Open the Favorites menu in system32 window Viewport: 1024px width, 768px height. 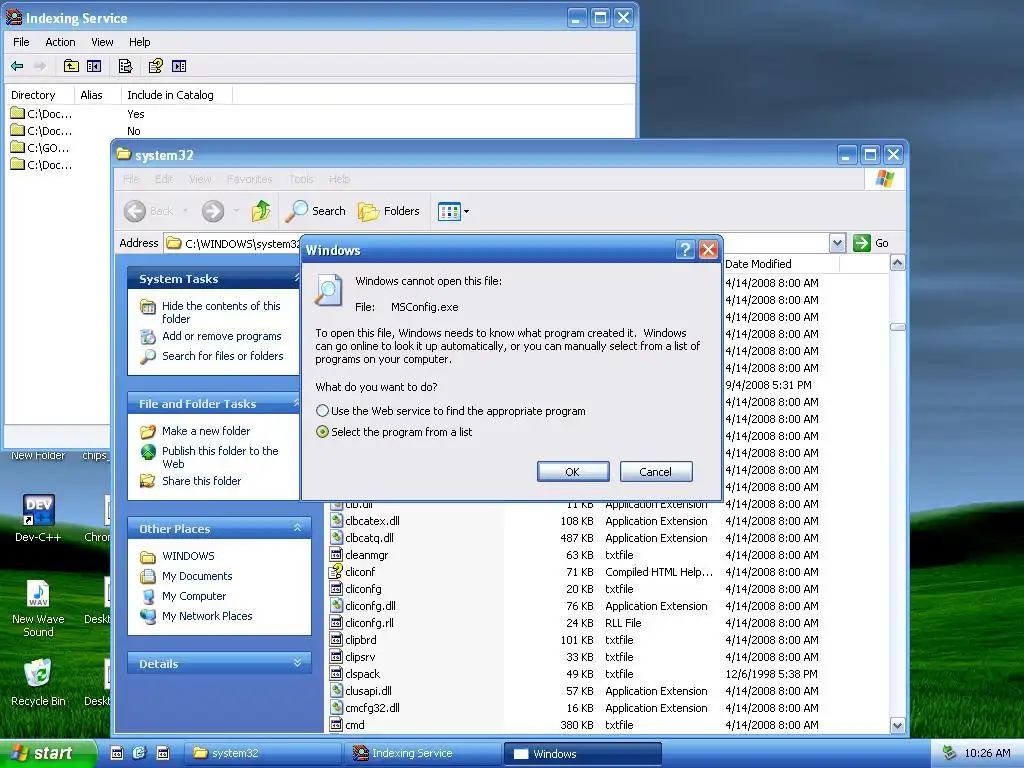pos(249,179)
